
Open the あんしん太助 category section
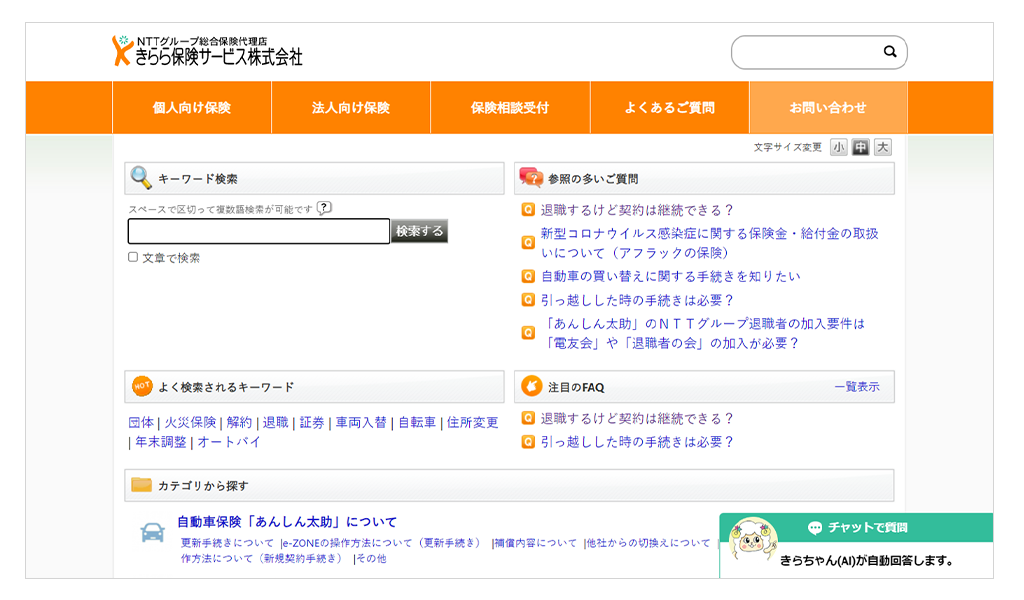pyautogui.click(x=285, y=520)
